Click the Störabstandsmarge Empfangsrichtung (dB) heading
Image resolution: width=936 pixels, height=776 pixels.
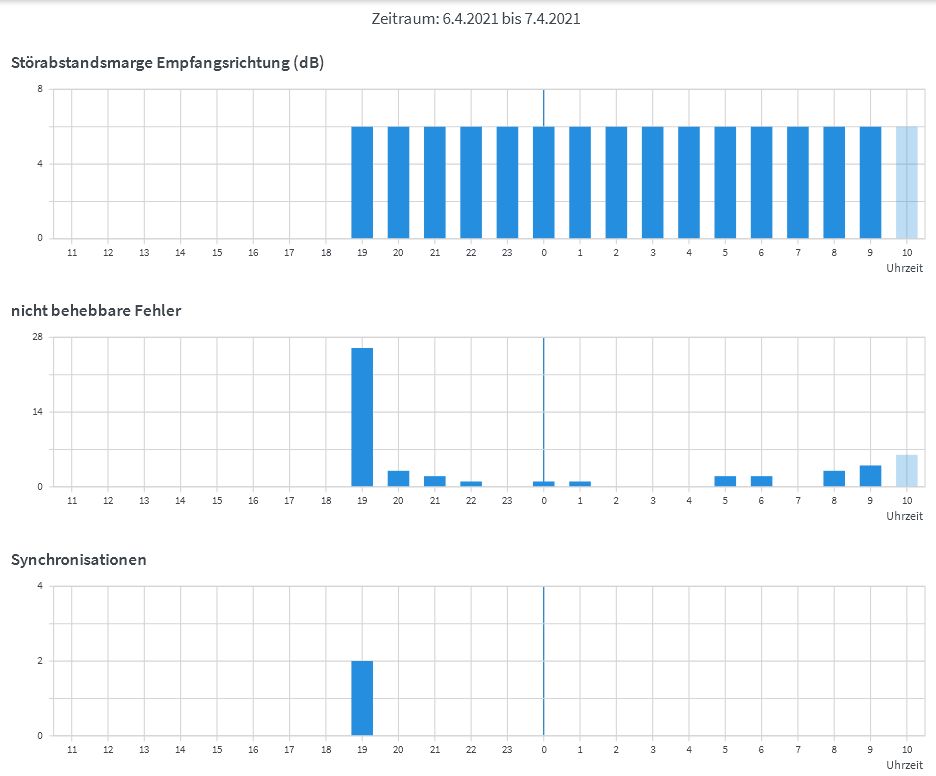click(167, 63)
